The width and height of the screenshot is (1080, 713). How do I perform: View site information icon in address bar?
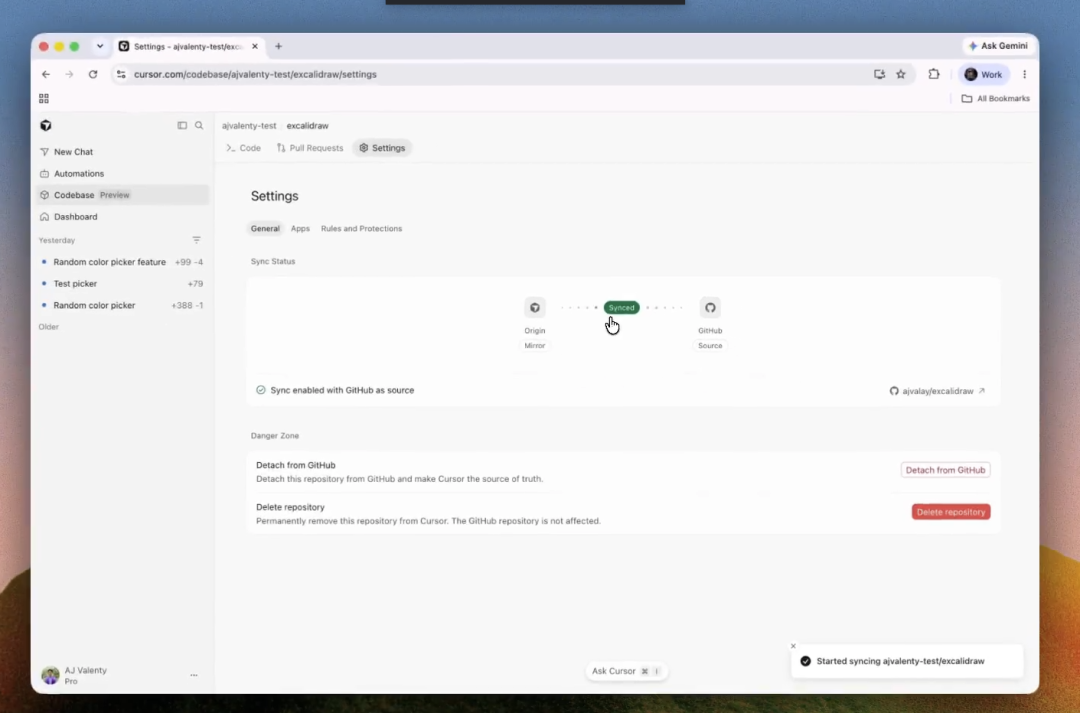tap(121, 74)
